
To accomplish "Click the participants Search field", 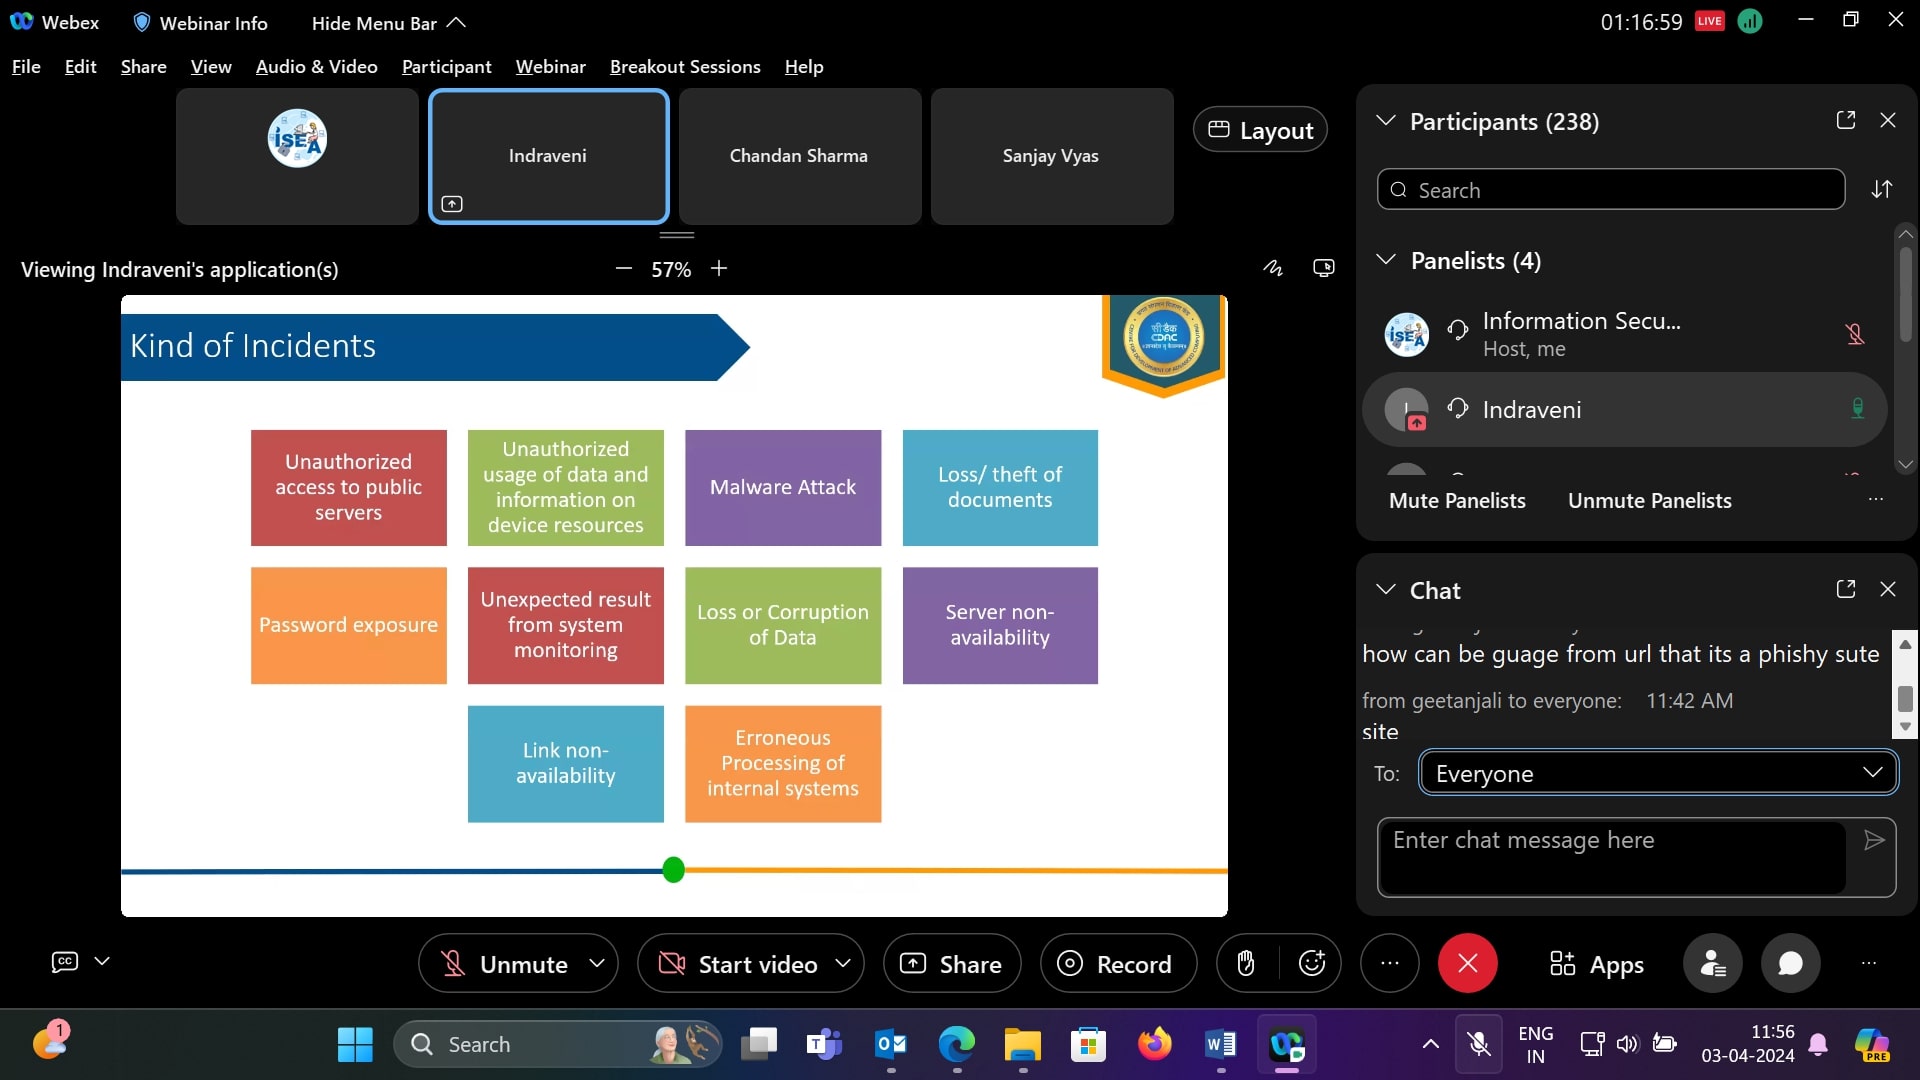I will pyautogui.click(x=1610, y=189).
